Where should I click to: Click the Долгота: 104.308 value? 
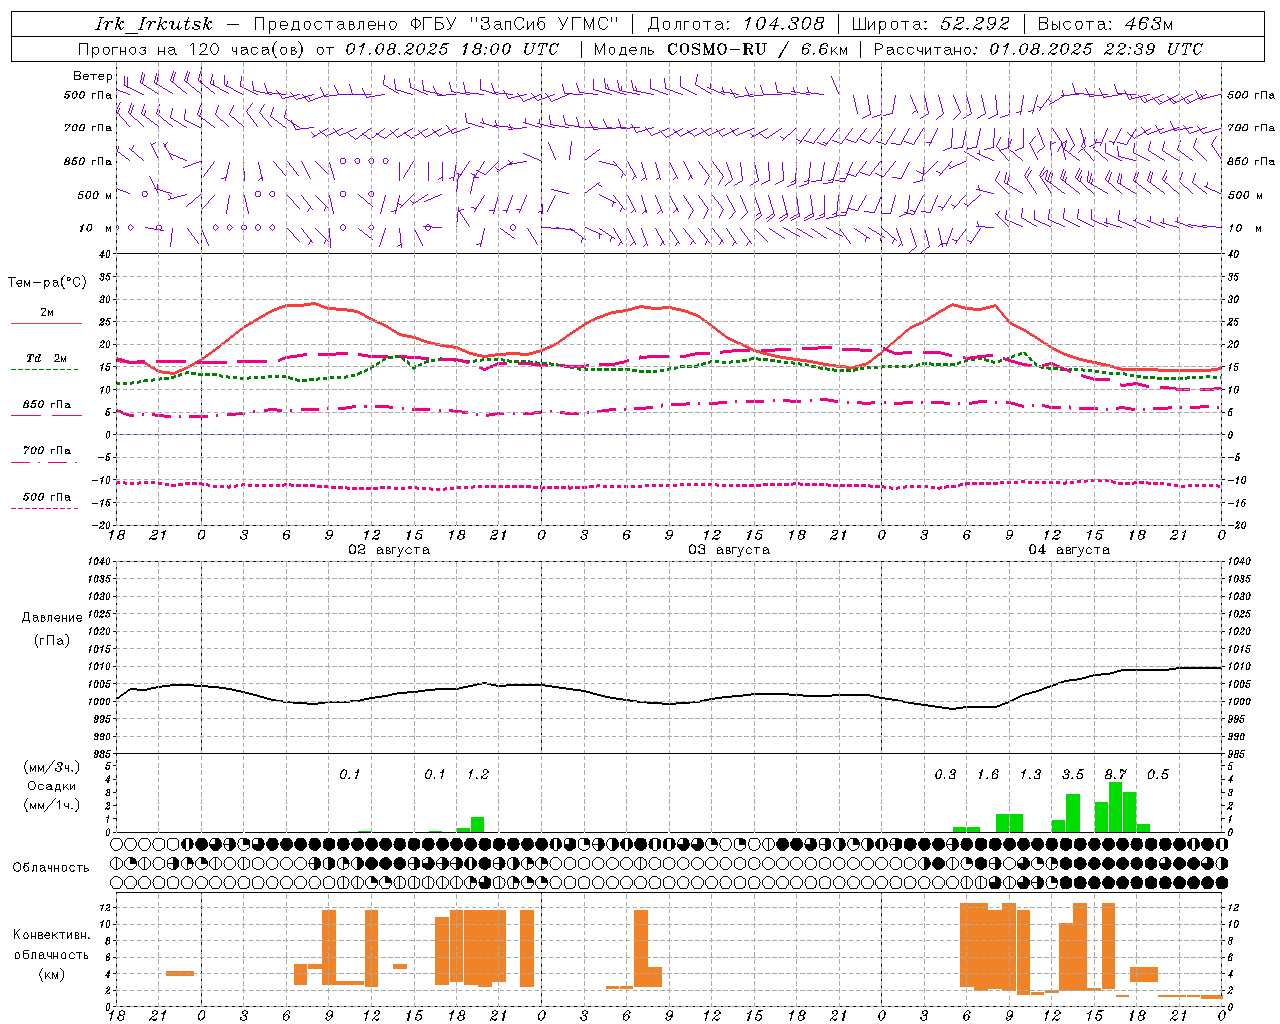tap(736, 24)
